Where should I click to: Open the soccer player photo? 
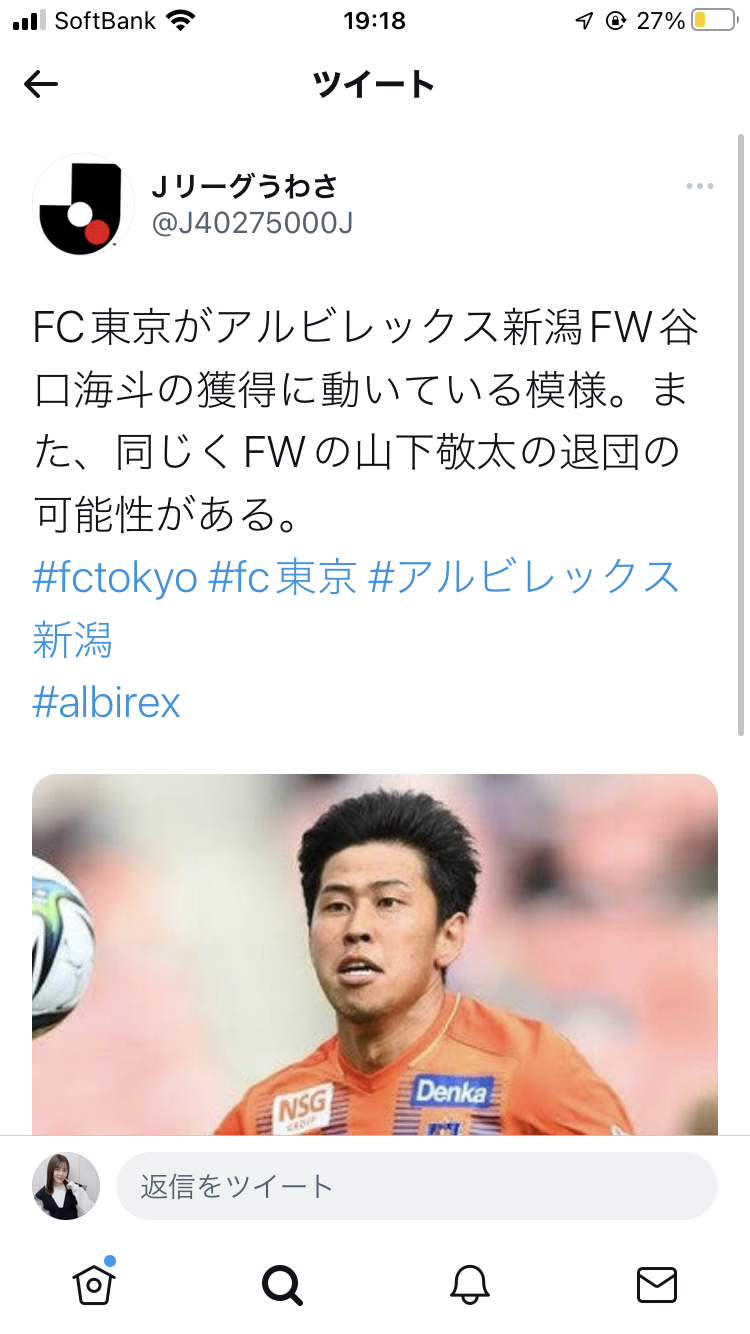tap(375, 955)
